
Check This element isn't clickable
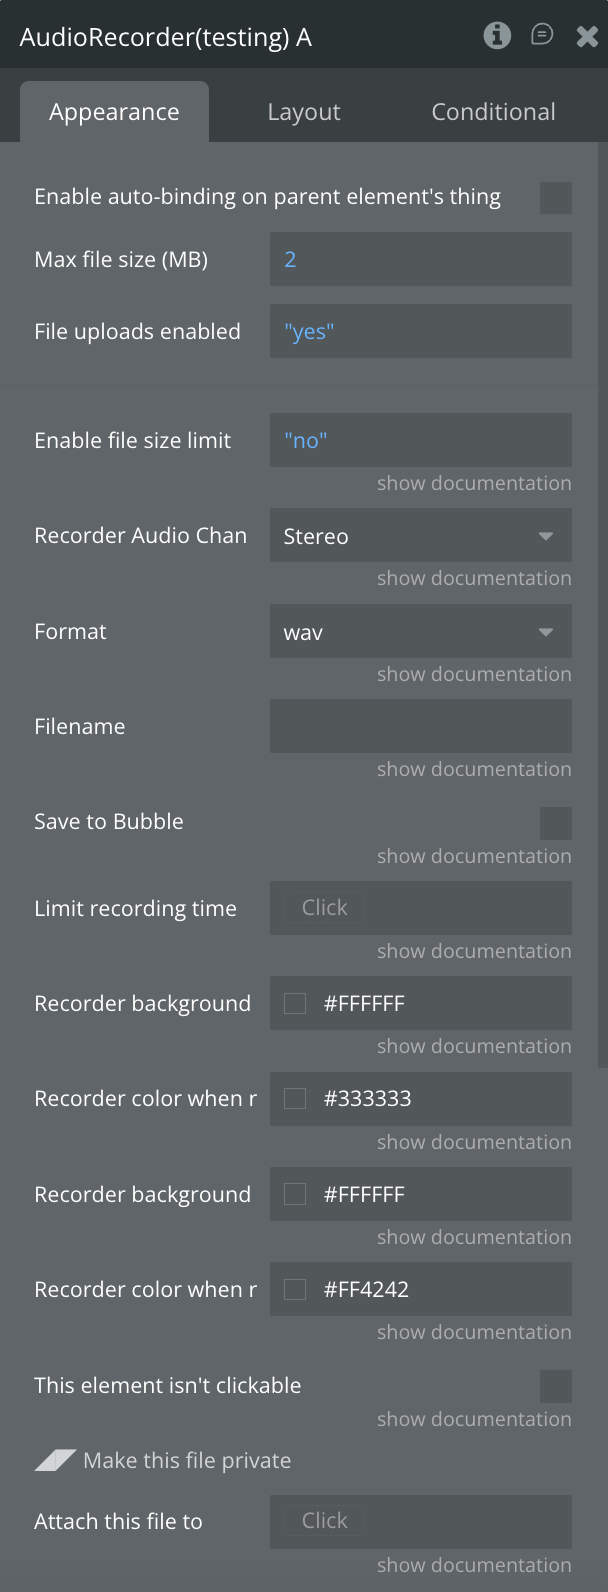[555, 1386]
